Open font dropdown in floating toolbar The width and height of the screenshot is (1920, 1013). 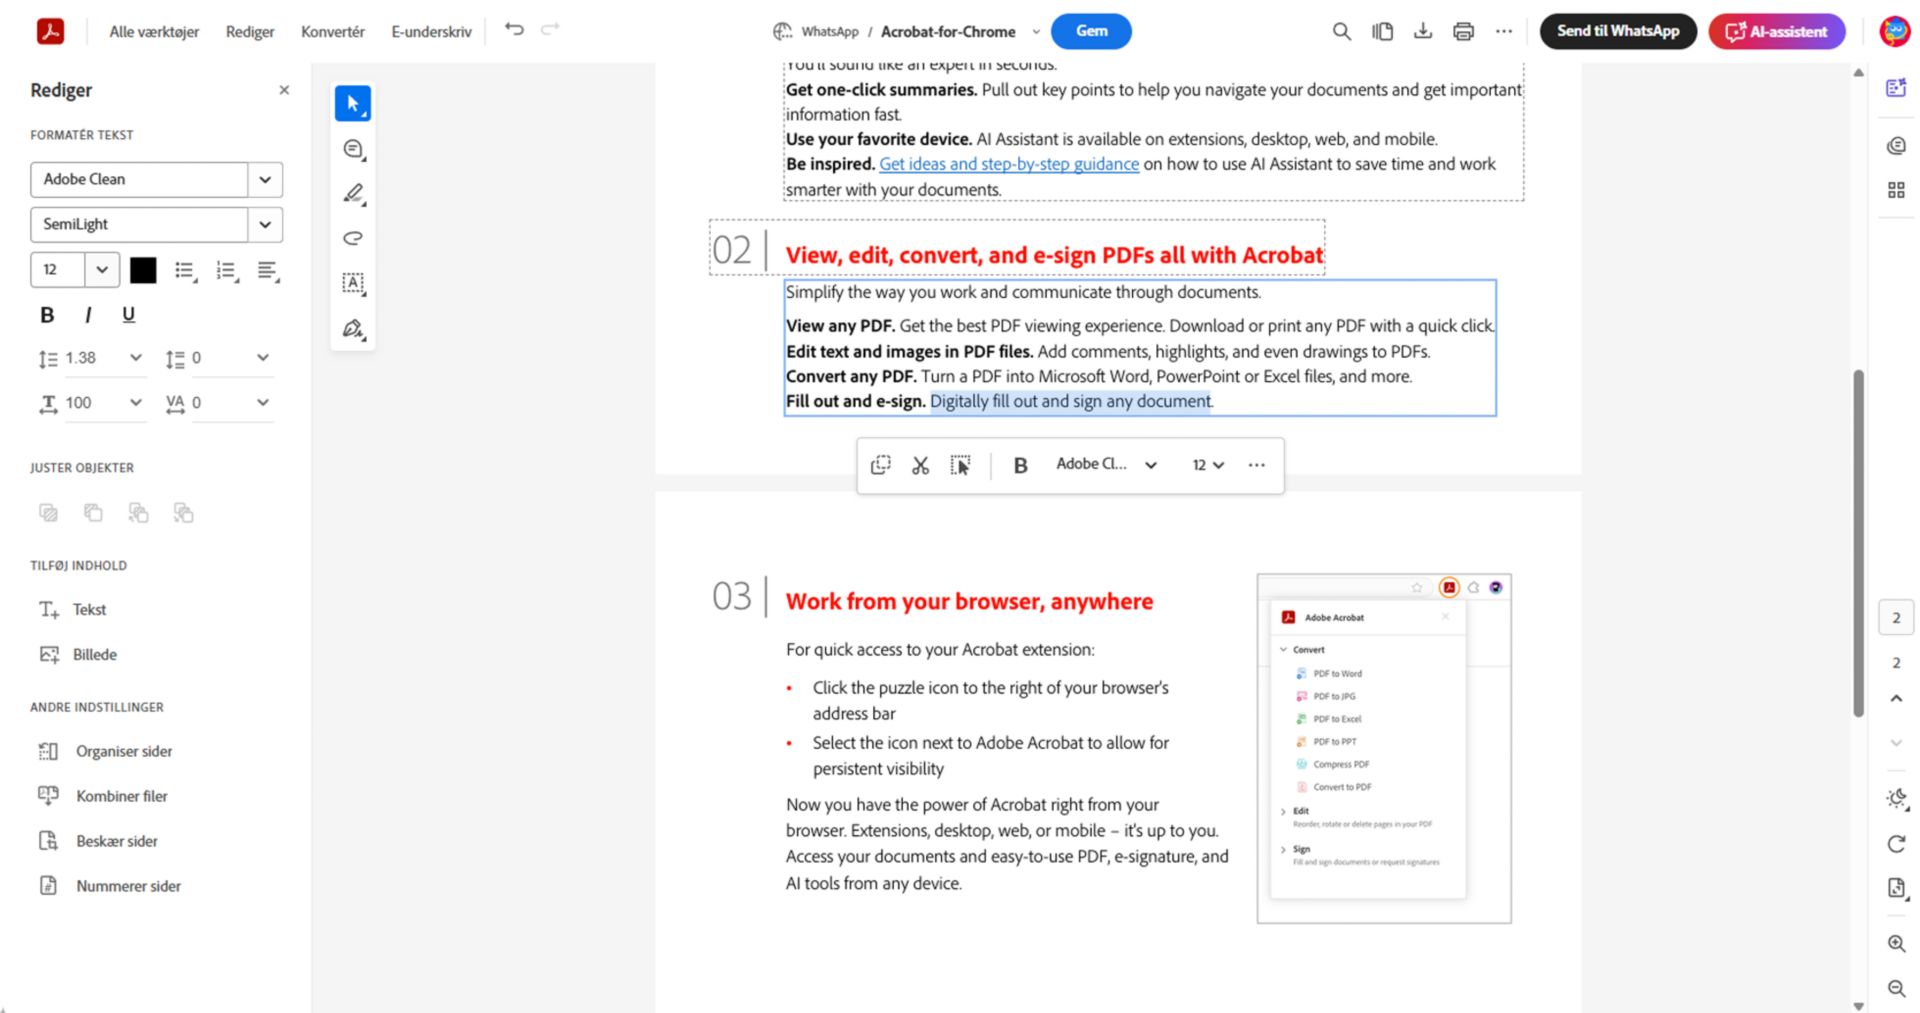click(1151, 465)
